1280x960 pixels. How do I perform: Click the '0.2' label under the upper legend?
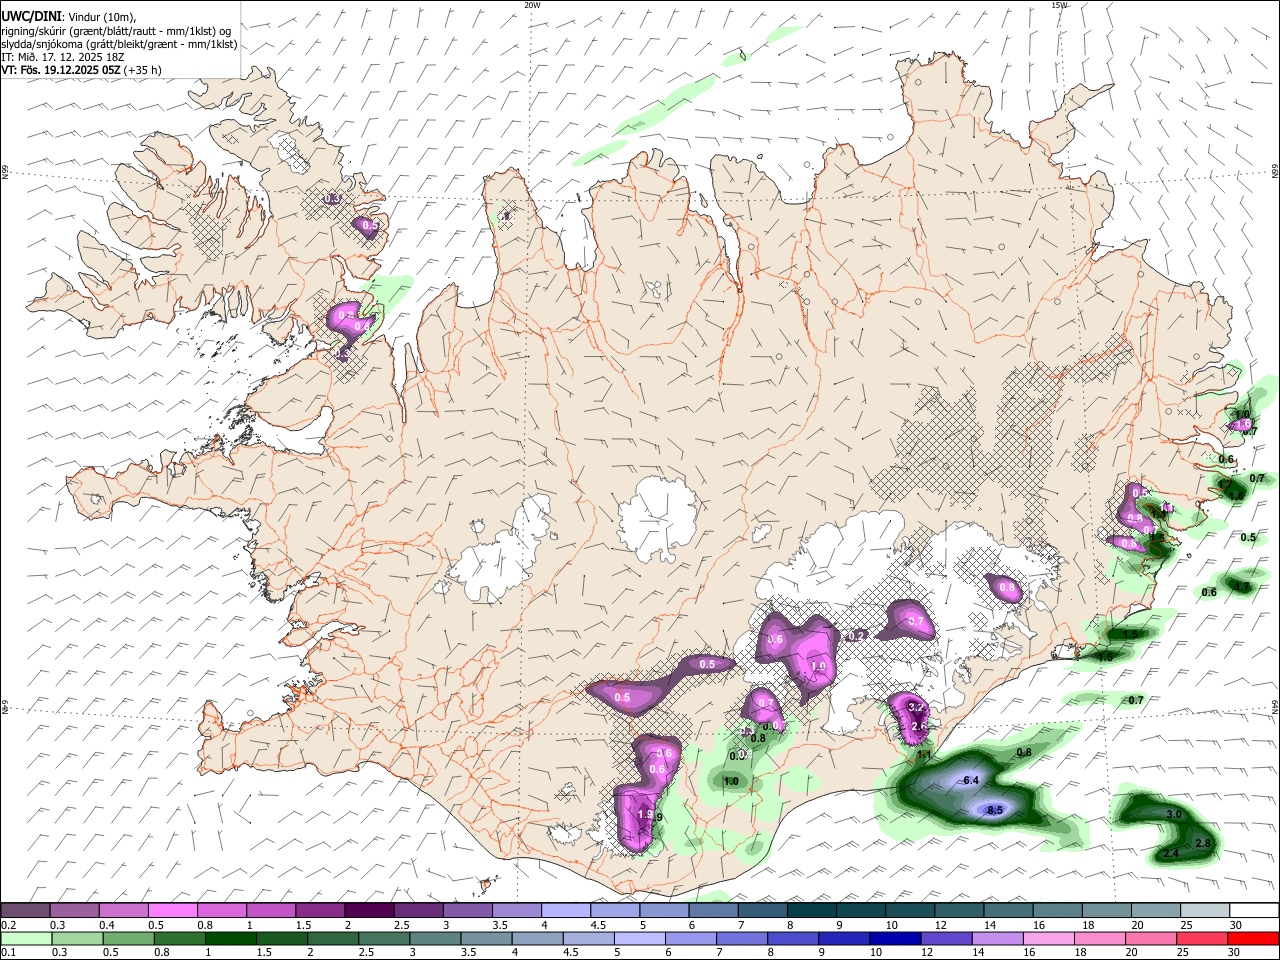pyautogui.click(x=8, y=925)
